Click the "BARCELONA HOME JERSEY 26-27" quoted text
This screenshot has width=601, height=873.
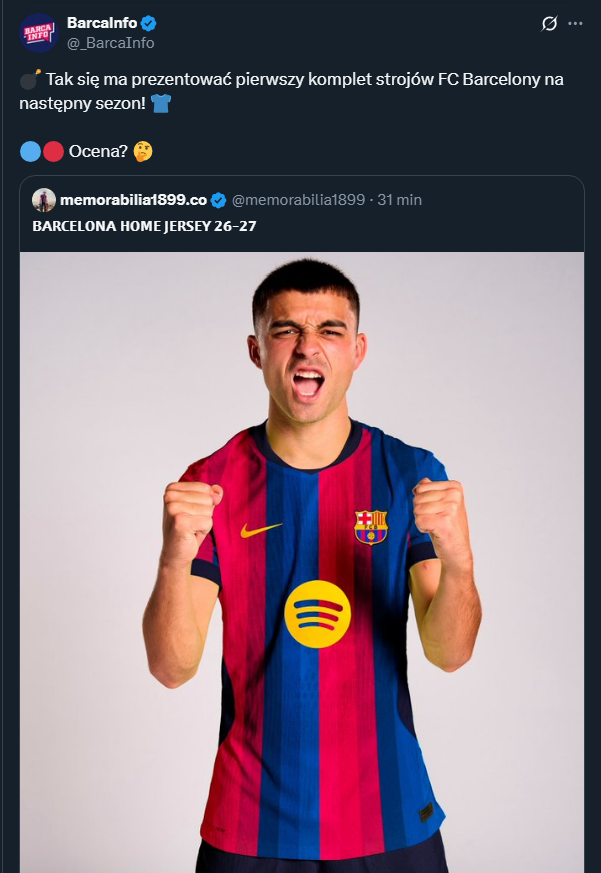click(x=144, y=226)
